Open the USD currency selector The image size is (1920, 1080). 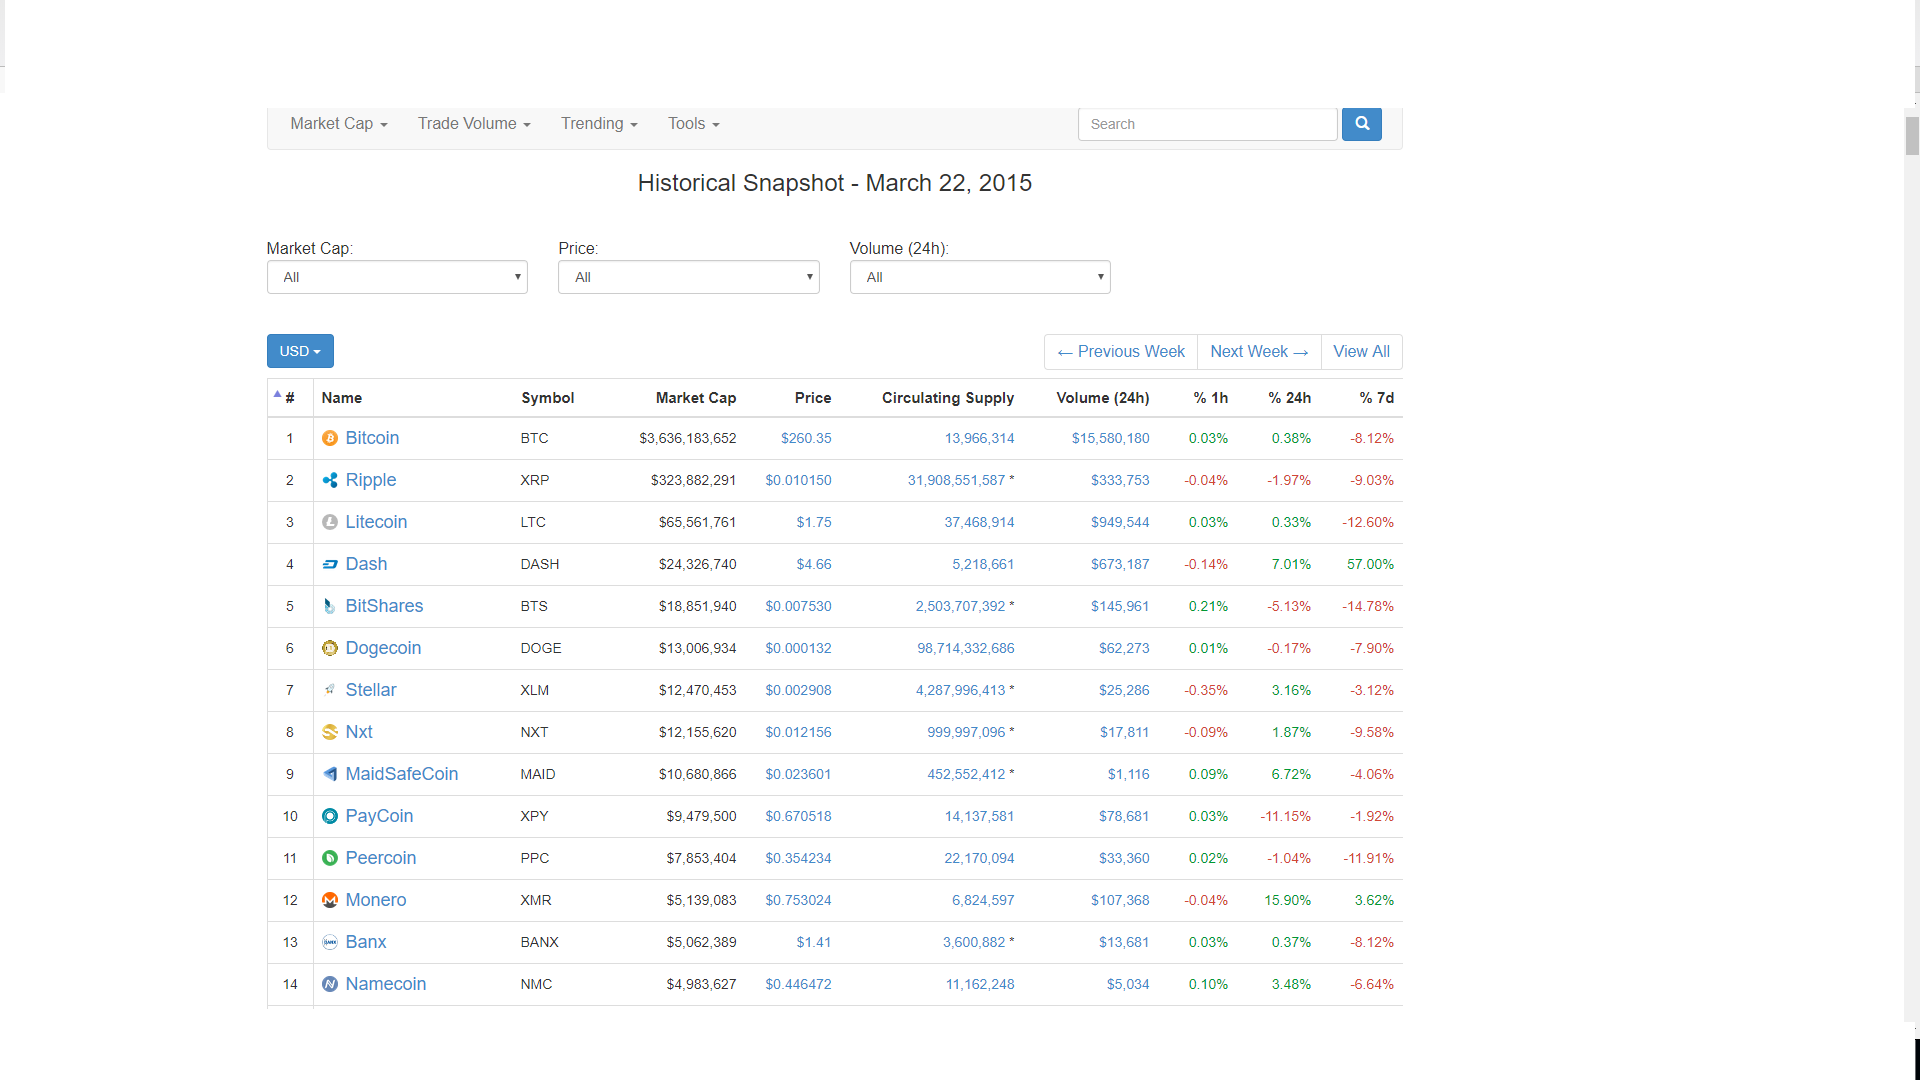[x=300, y=351]
